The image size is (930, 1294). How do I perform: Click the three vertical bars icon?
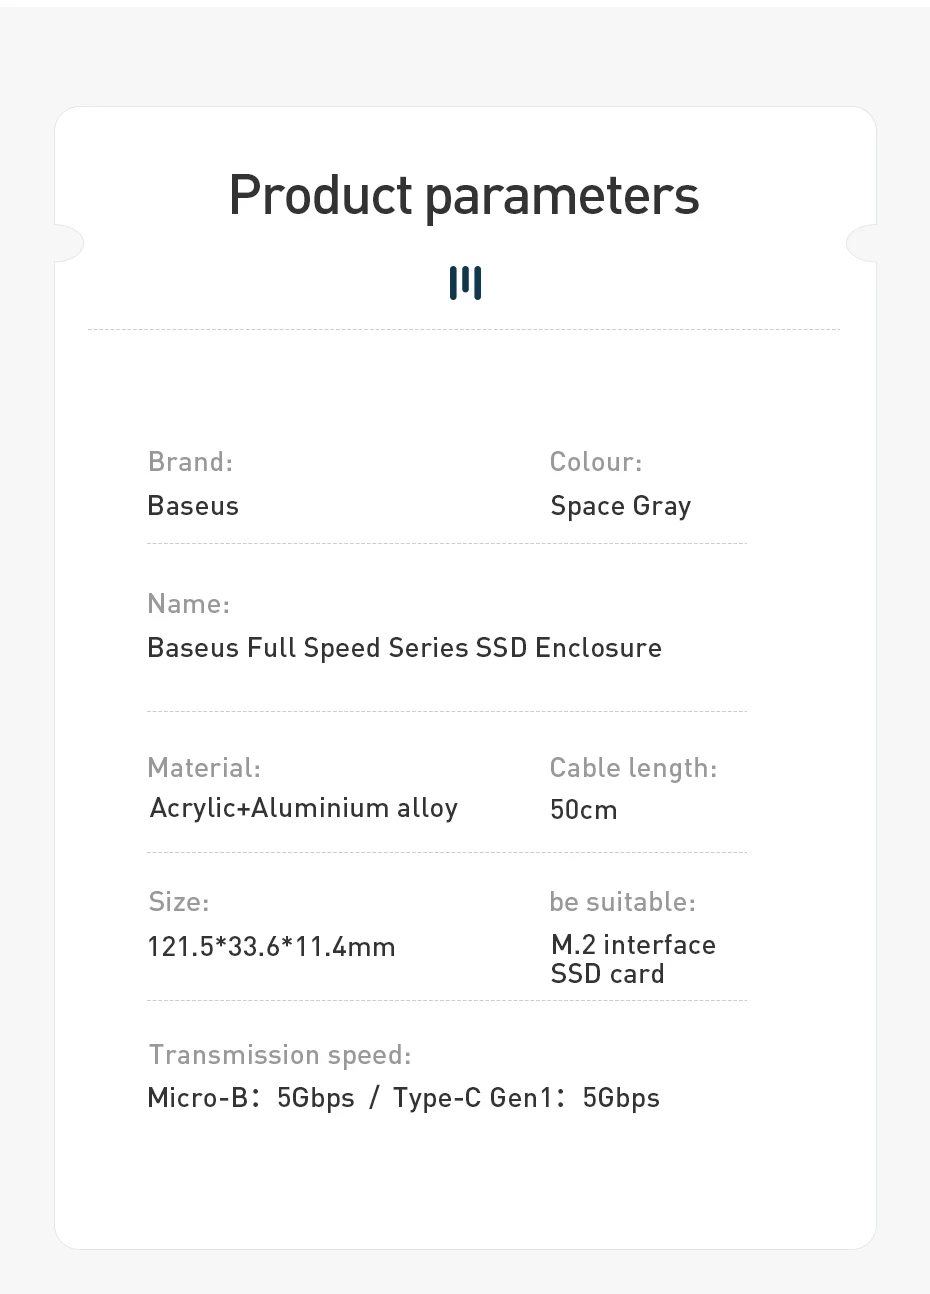465,283
